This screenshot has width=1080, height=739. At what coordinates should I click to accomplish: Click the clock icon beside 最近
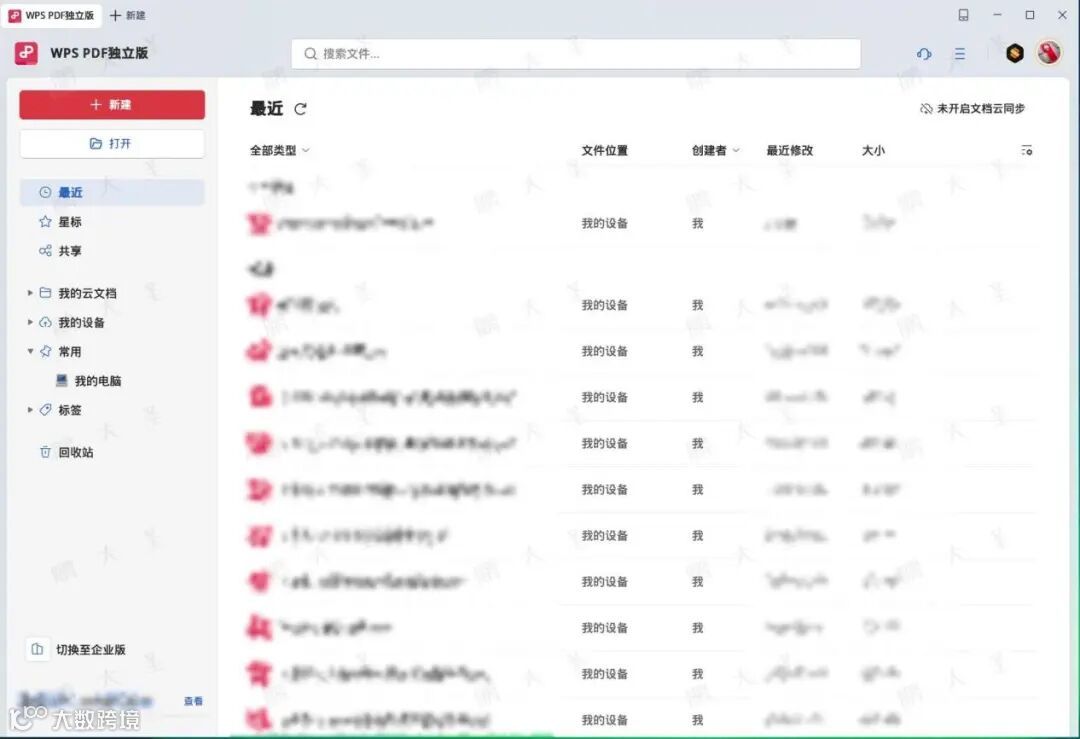tap(45, 192)
